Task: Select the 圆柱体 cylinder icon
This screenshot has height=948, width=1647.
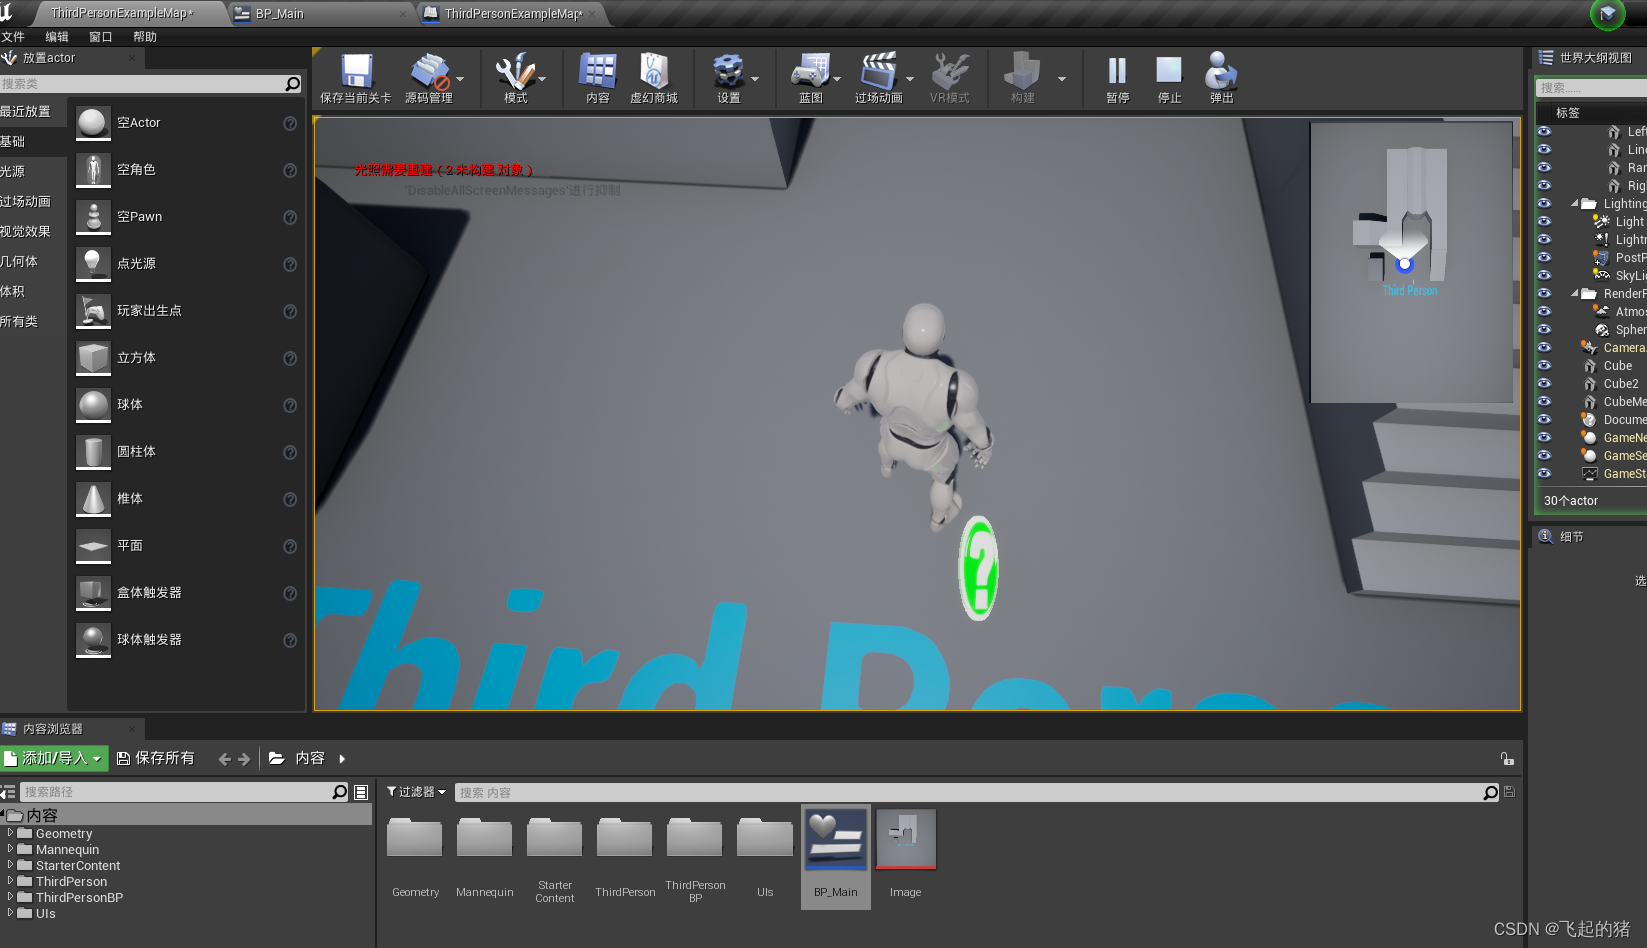Action: 93,452
